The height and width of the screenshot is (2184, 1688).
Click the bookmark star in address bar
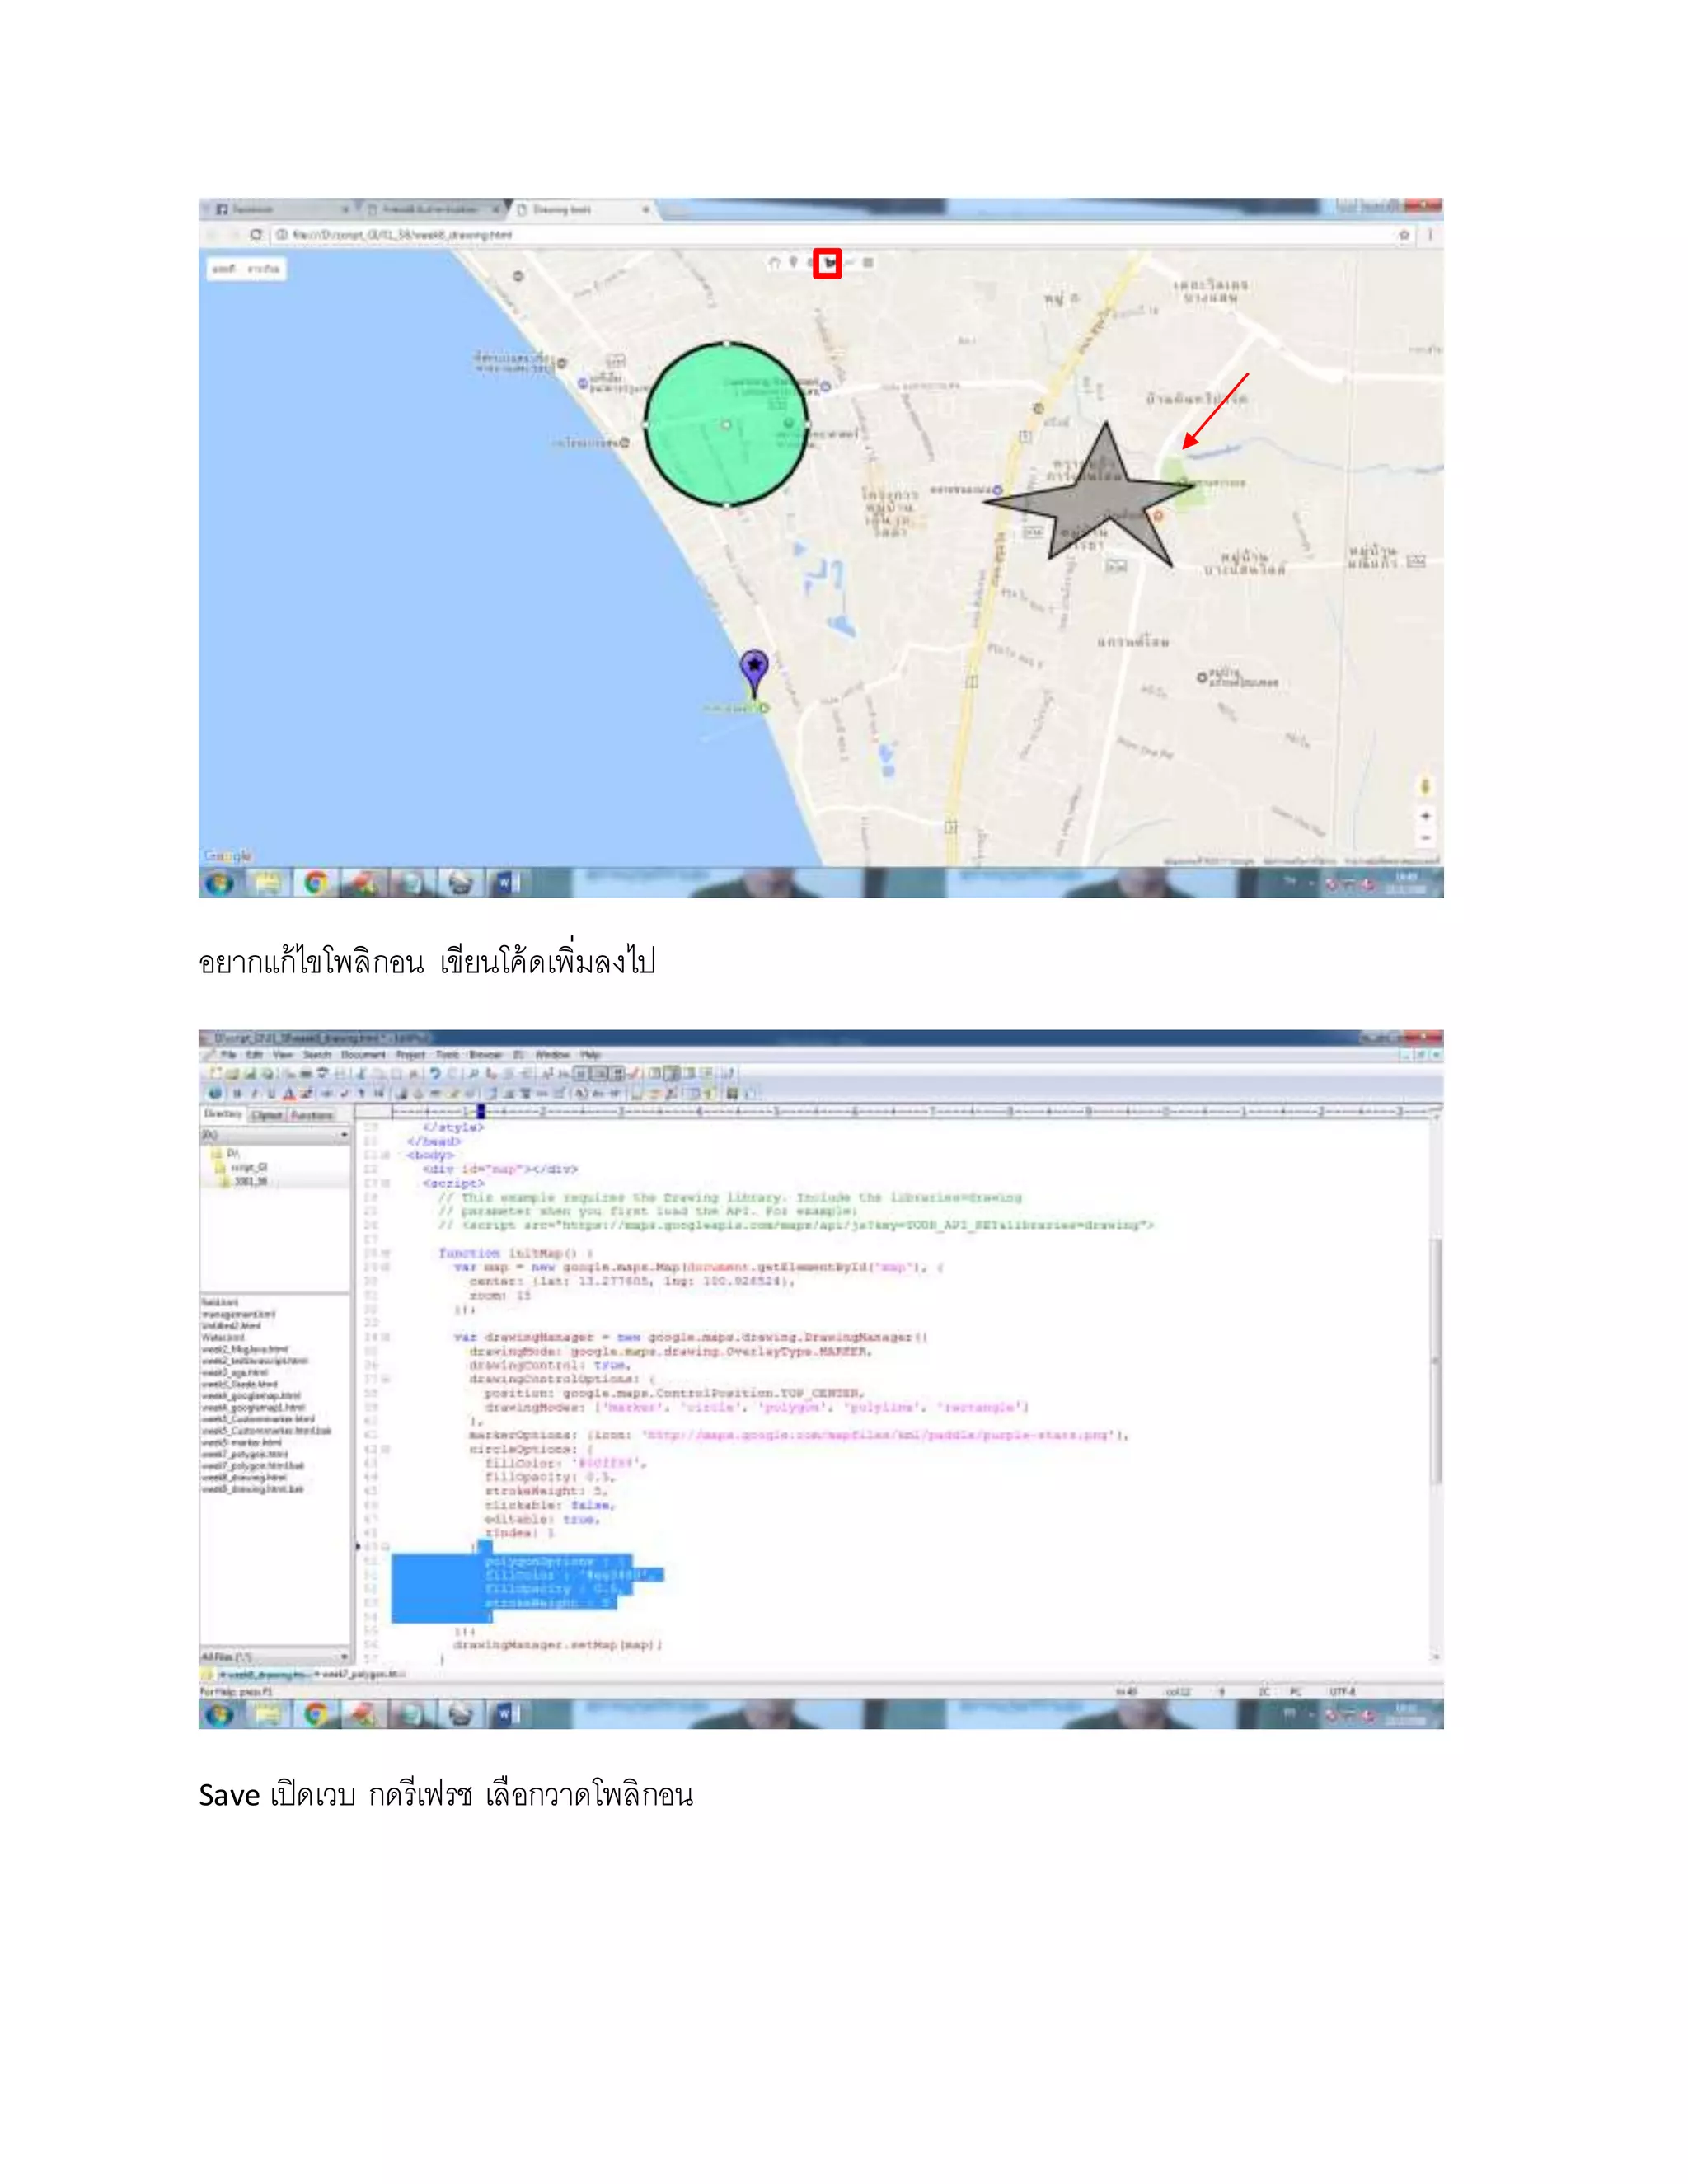pos(1404,235)
